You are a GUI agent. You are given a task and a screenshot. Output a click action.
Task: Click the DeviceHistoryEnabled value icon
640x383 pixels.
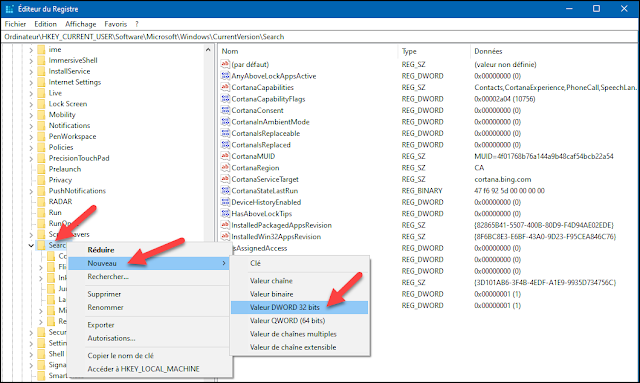coord(225,202)
